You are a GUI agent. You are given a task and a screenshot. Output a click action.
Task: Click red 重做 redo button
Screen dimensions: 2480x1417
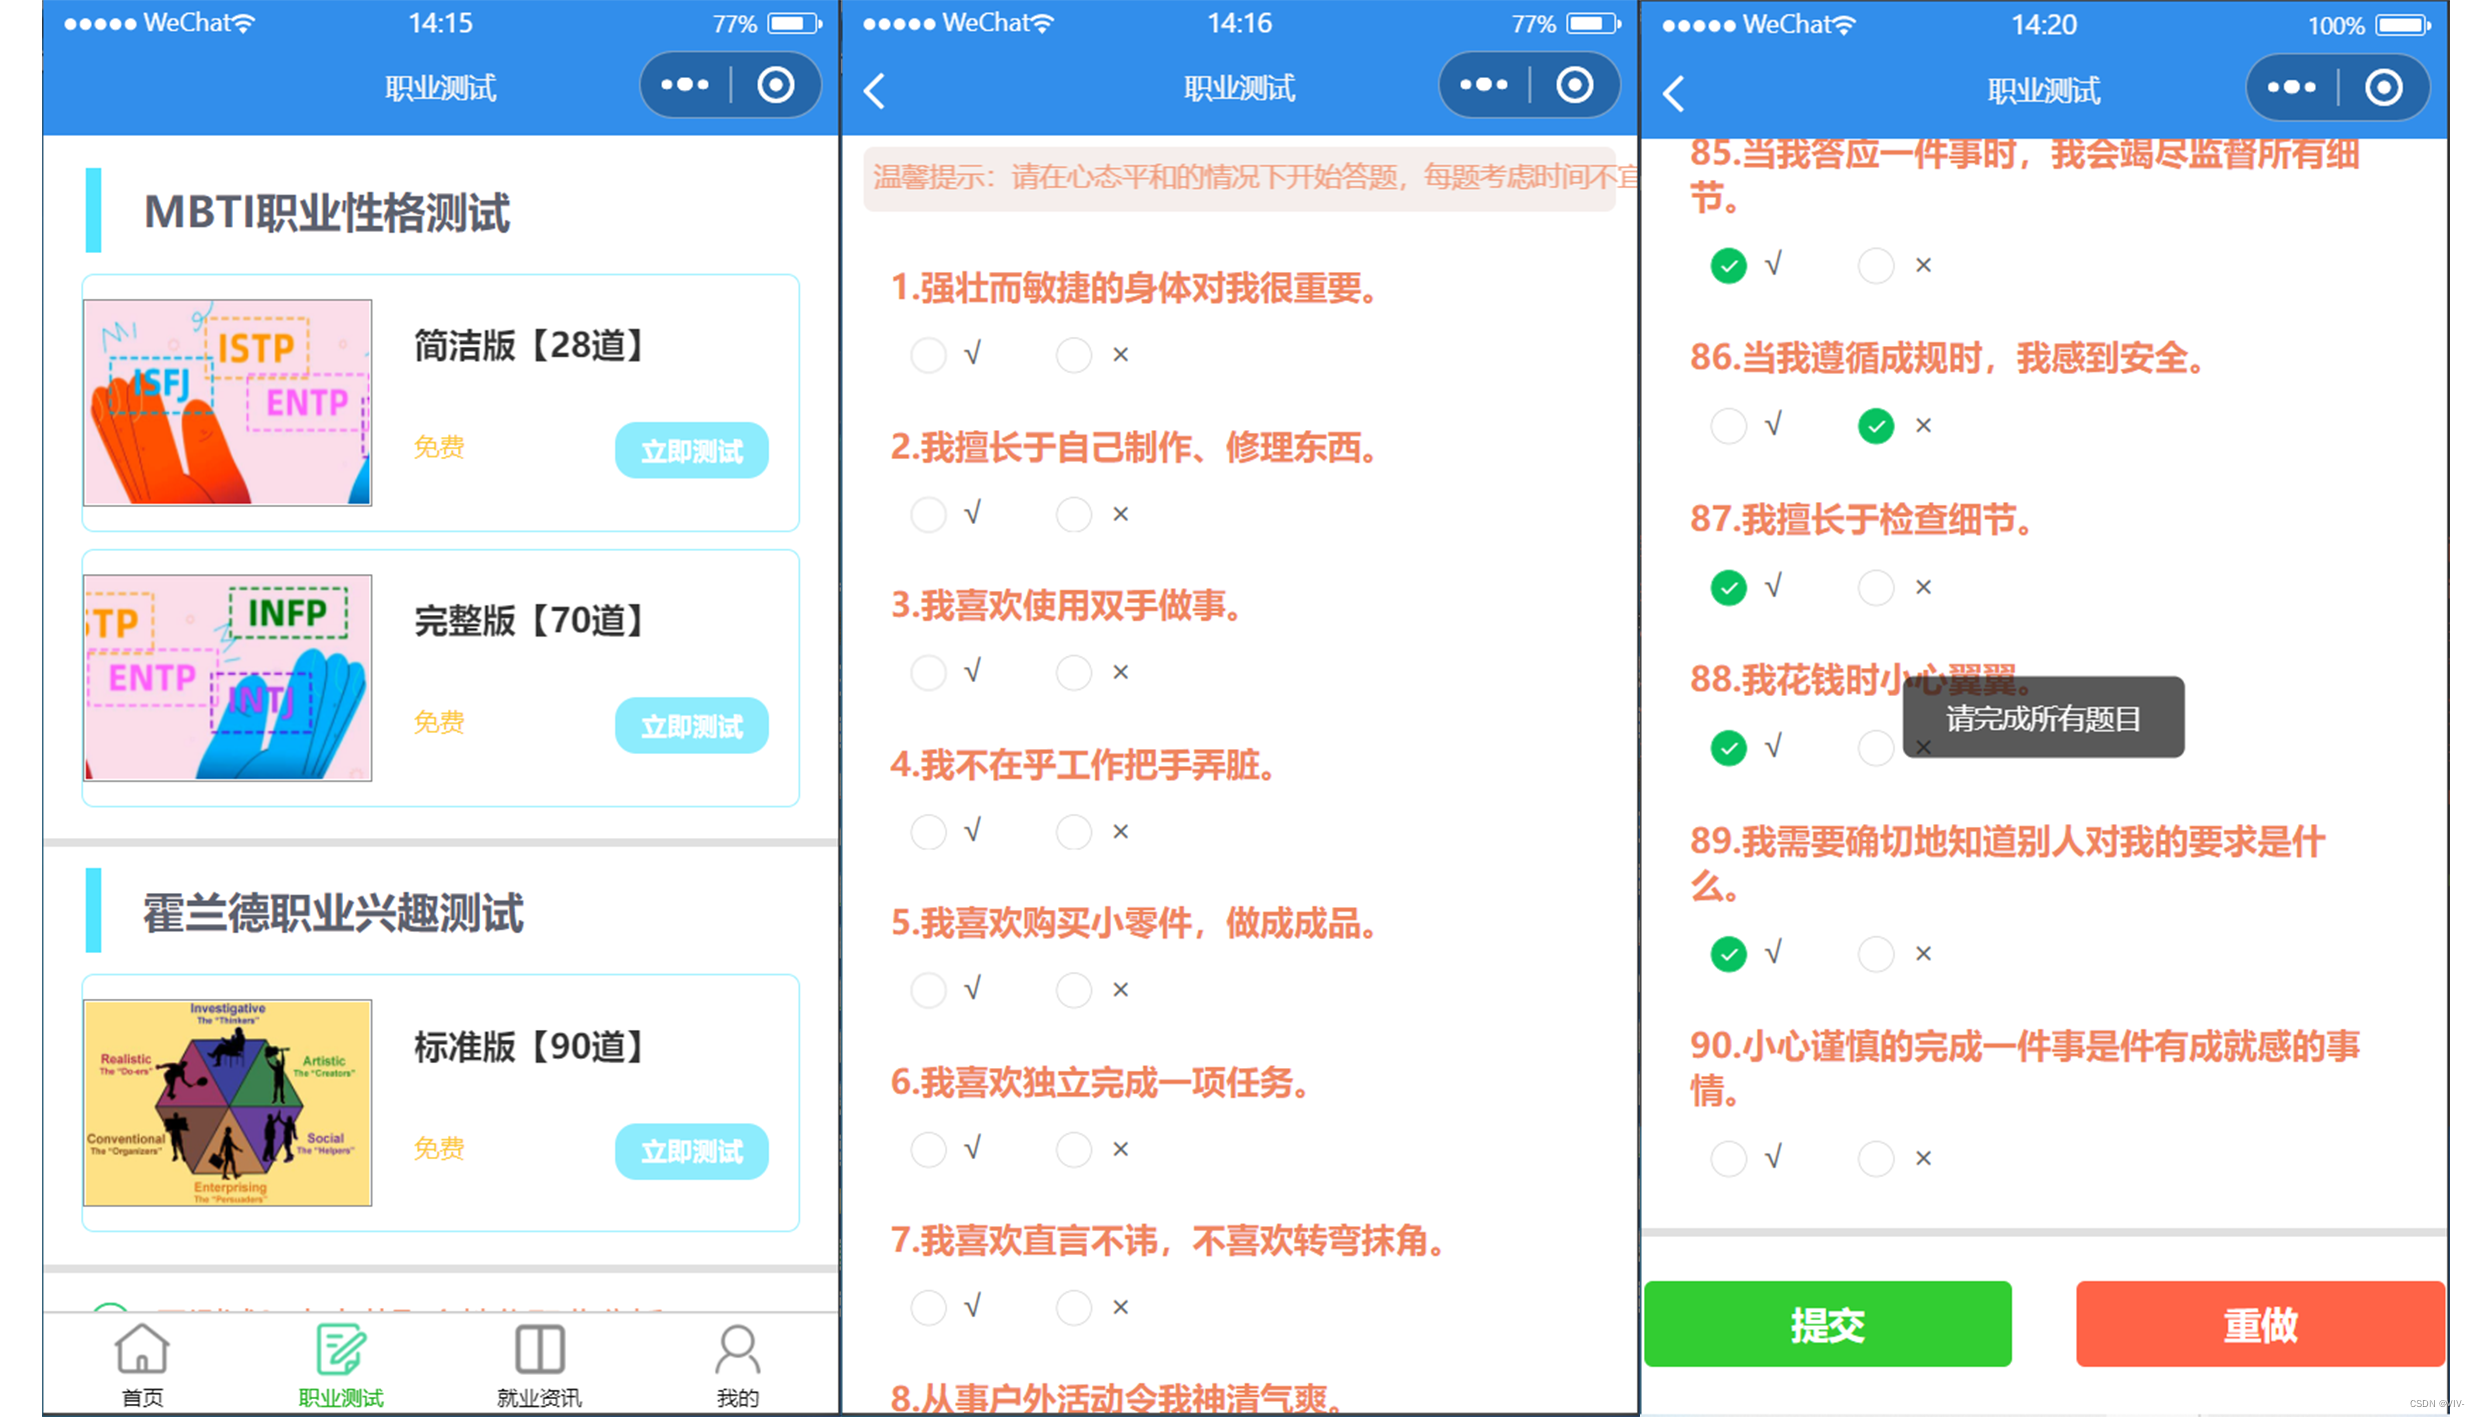[x=2260, y=1324]
